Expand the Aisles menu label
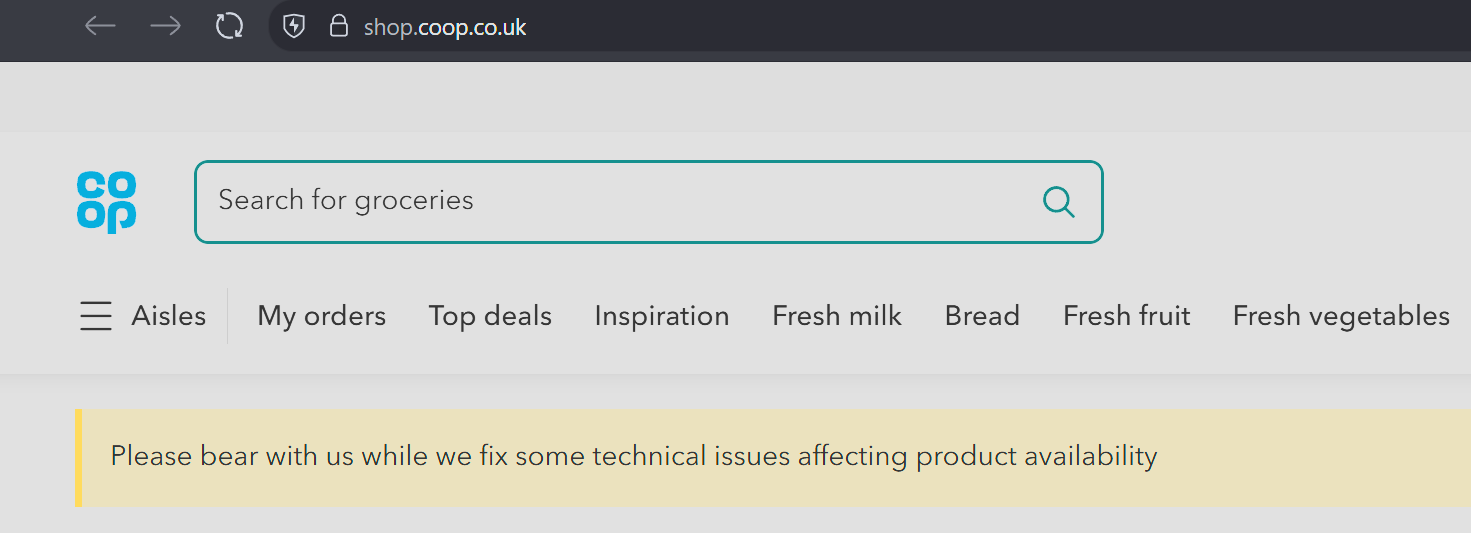The image size is (1471, 533). (x=168, y=316)
